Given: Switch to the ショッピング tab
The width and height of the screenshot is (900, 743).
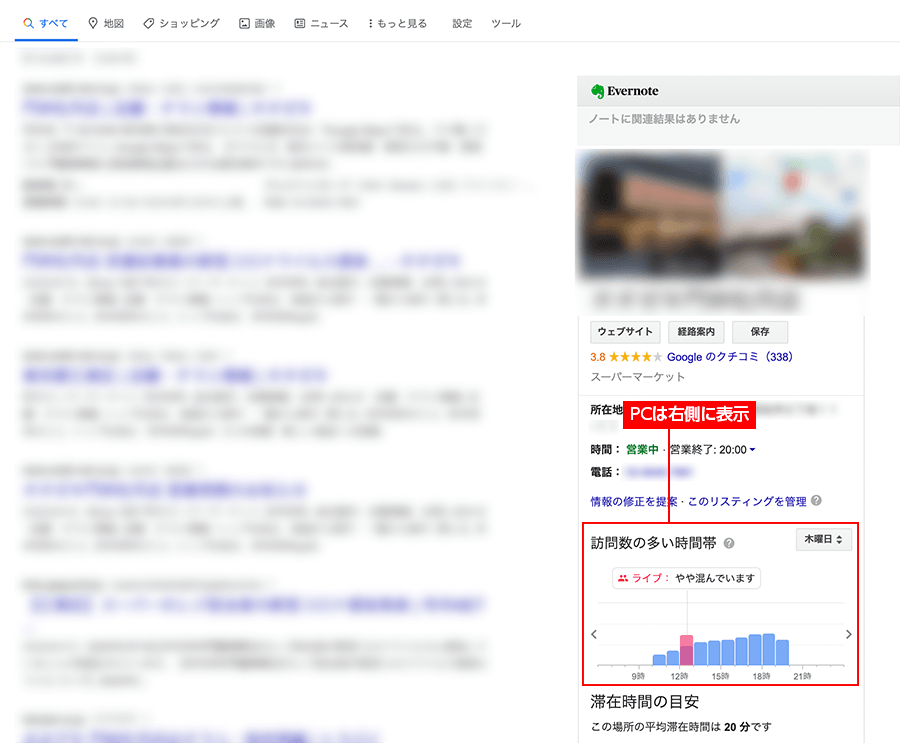Looking at the screenshot, I should point(181,24).
